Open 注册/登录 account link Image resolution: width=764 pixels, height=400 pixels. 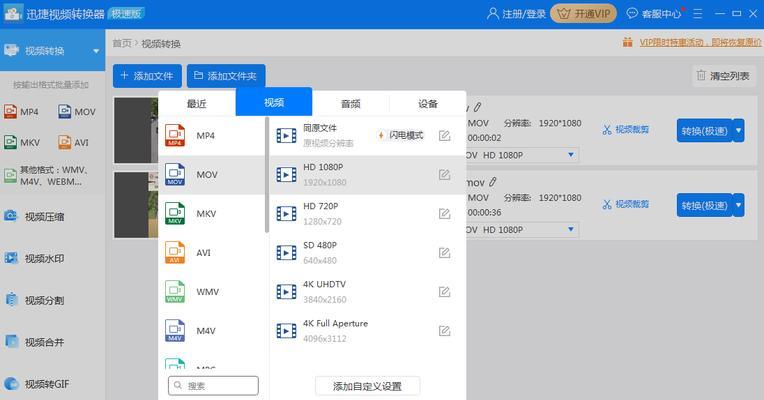(x=516, y=14)
